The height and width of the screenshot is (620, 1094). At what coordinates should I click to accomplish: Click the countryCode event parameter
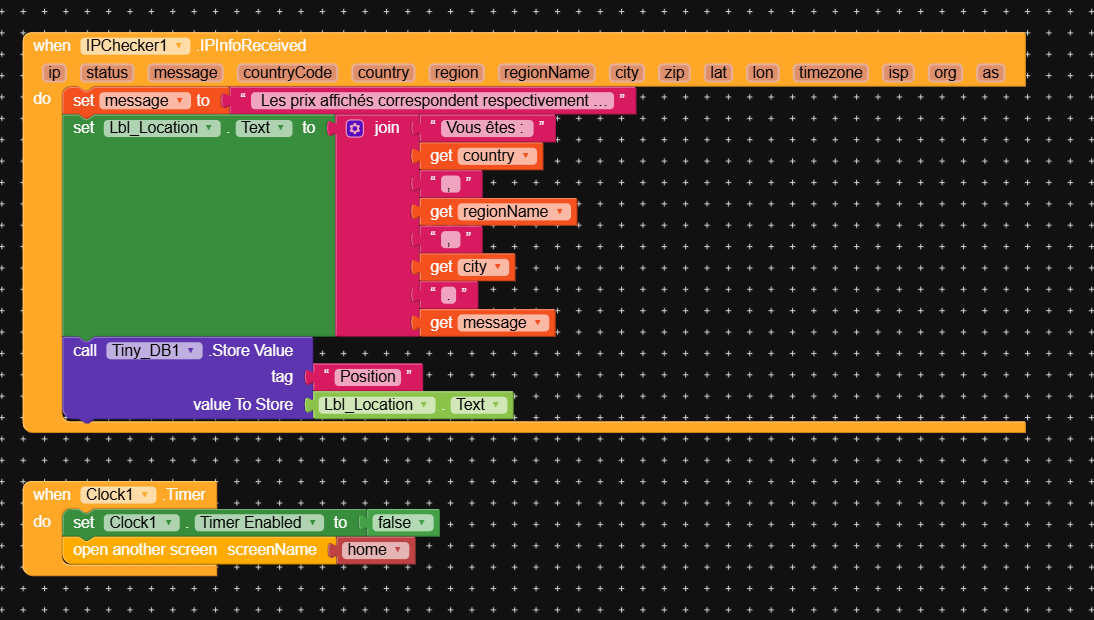[x=286, y=73]
